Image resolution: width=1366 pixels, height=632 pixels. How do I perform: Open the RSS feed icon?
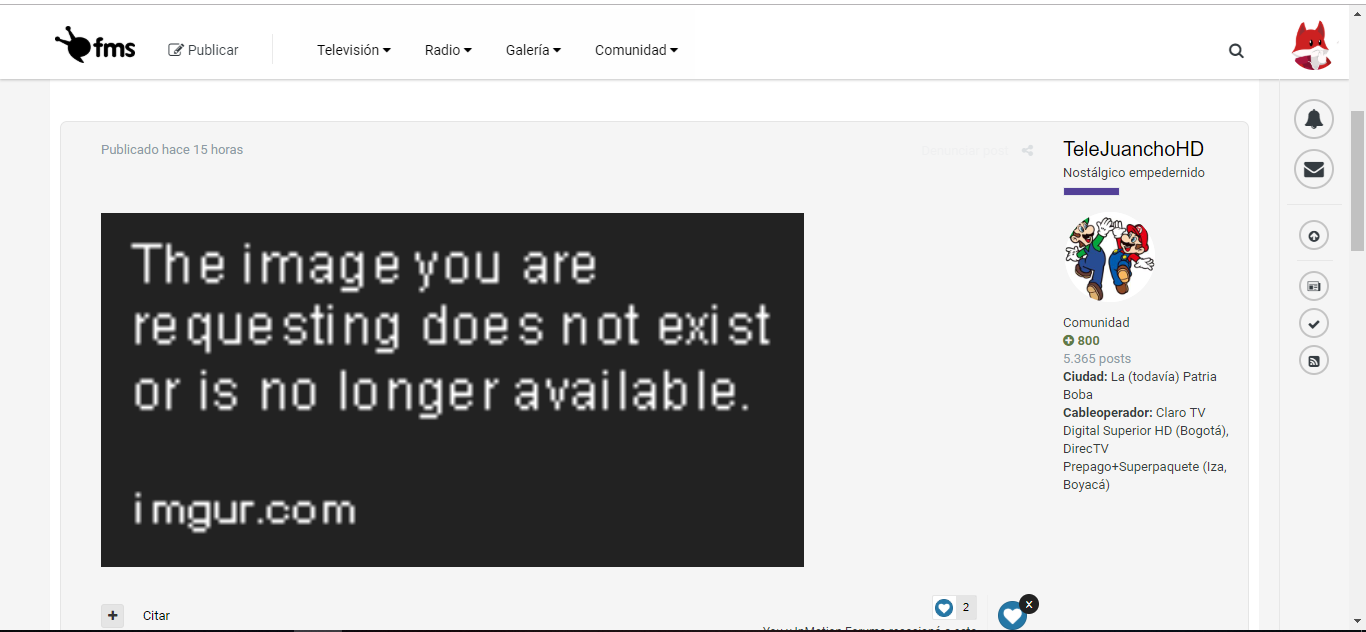coord(1313,360)
